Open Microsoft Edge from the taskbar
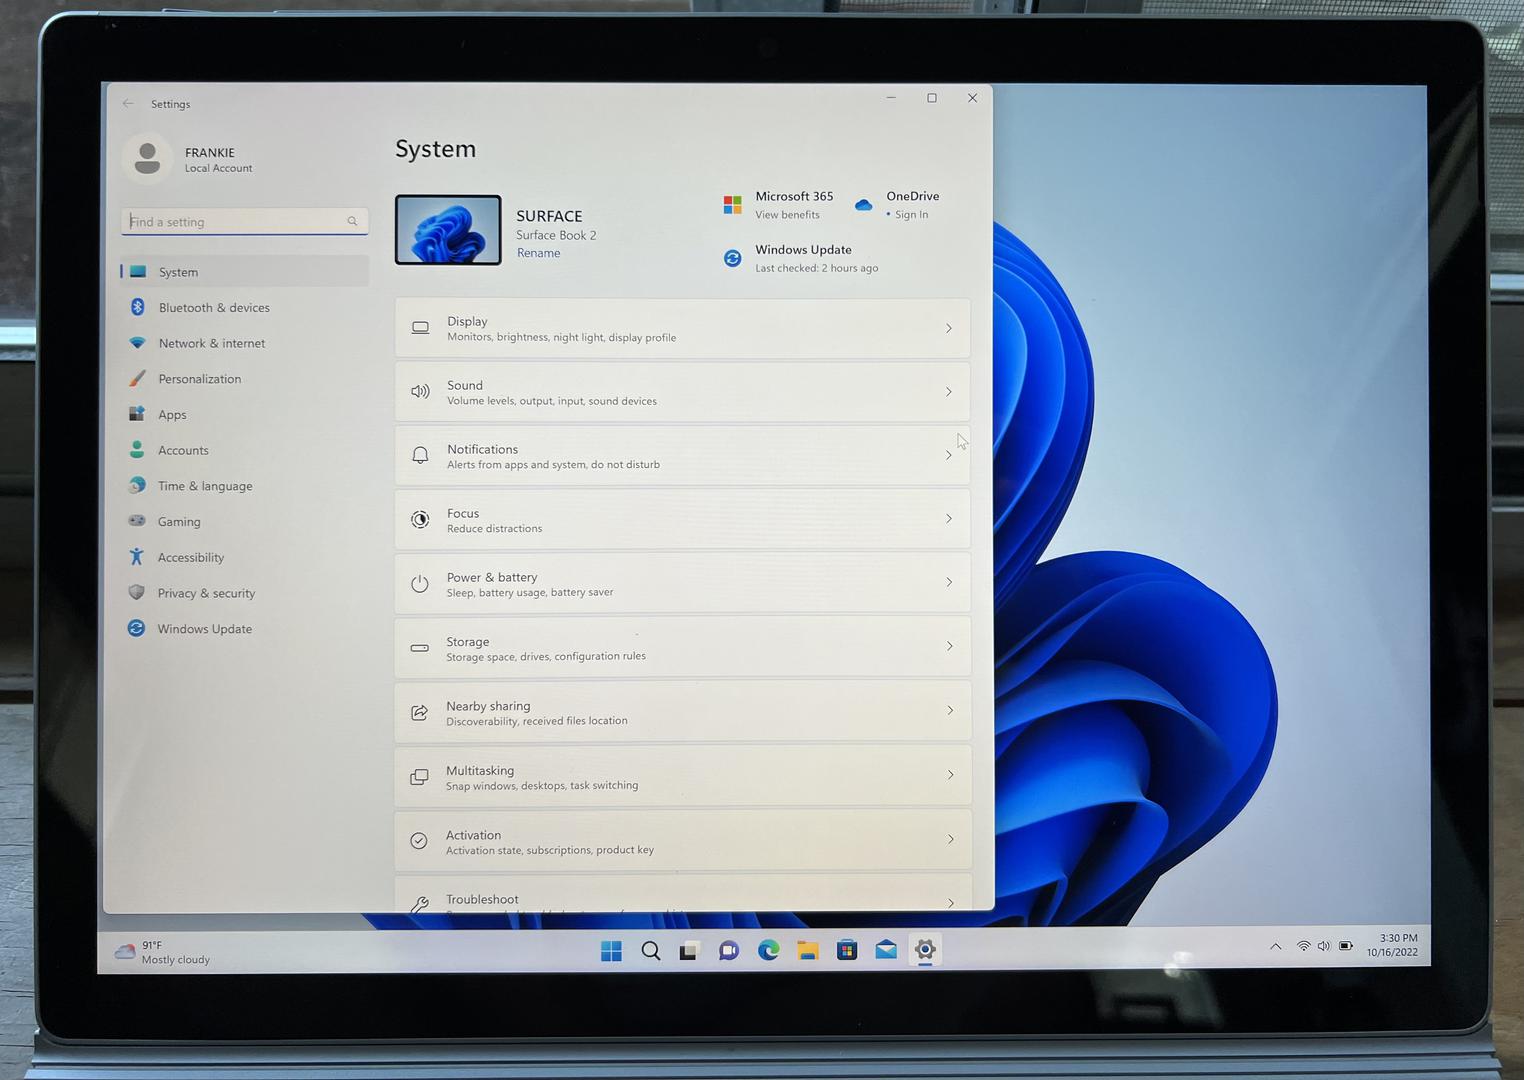Viewport: 1524px width, 1080px height. tap(768, 950)
